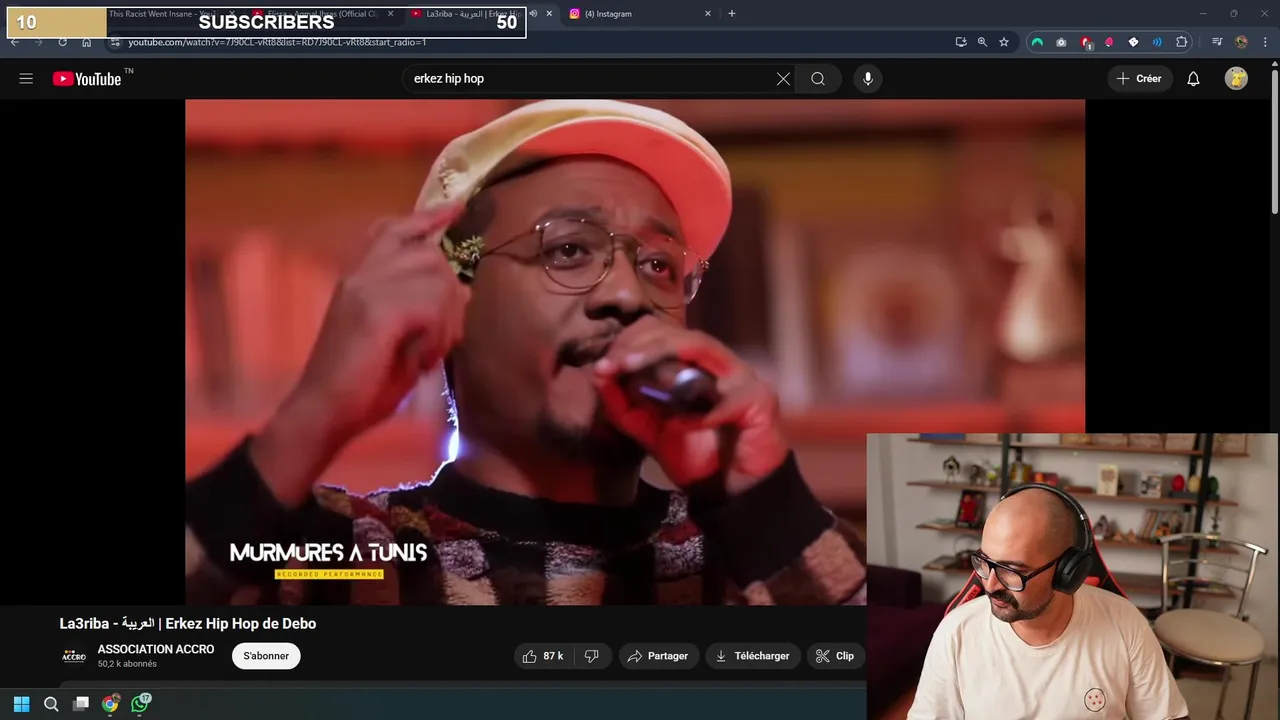This screenshot has width=1280, height=720.
Task: Open the Chrome profile avatar
Action: tap(1241, 42)
